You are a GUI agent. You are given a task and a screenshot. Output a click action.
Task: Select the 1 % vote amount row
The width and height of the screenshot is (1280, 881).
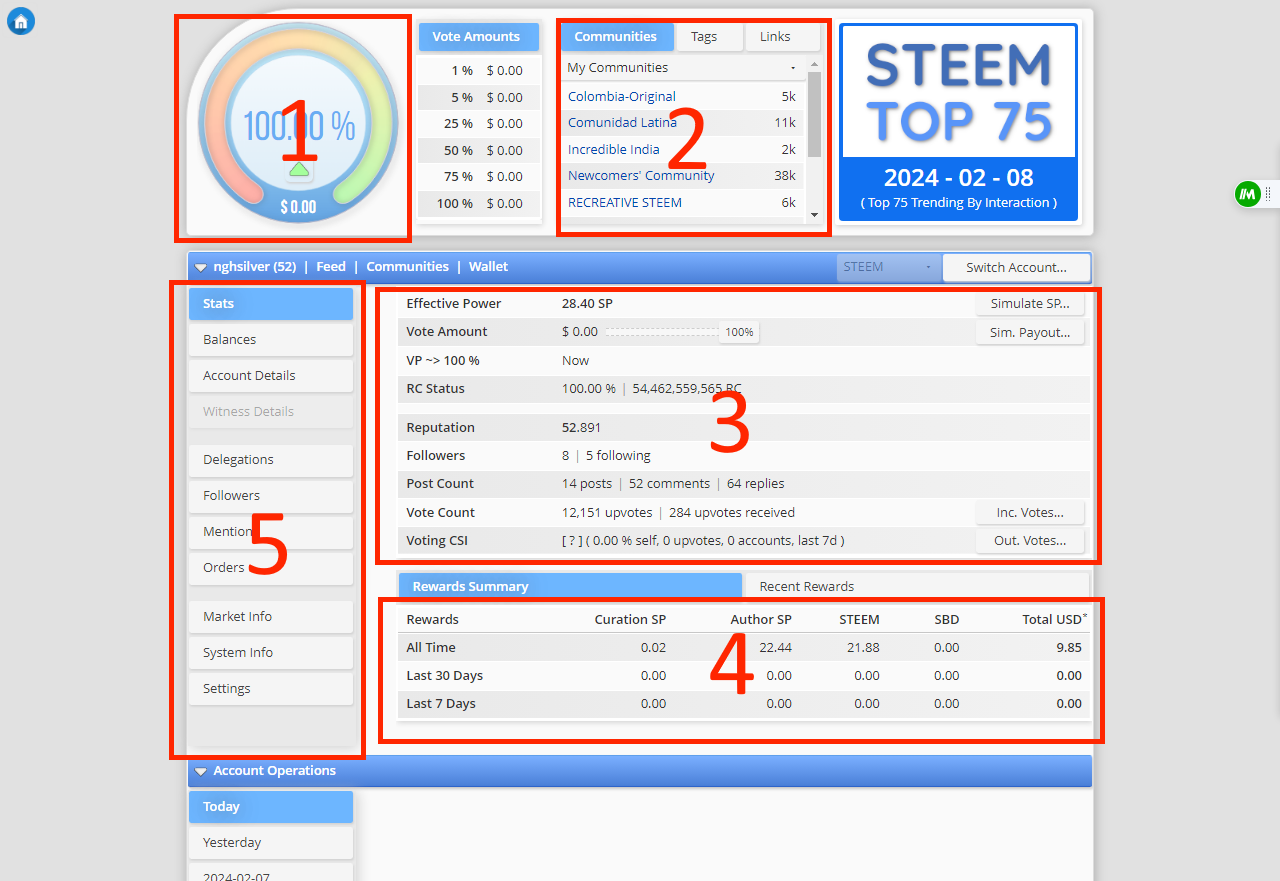point(480,71)
